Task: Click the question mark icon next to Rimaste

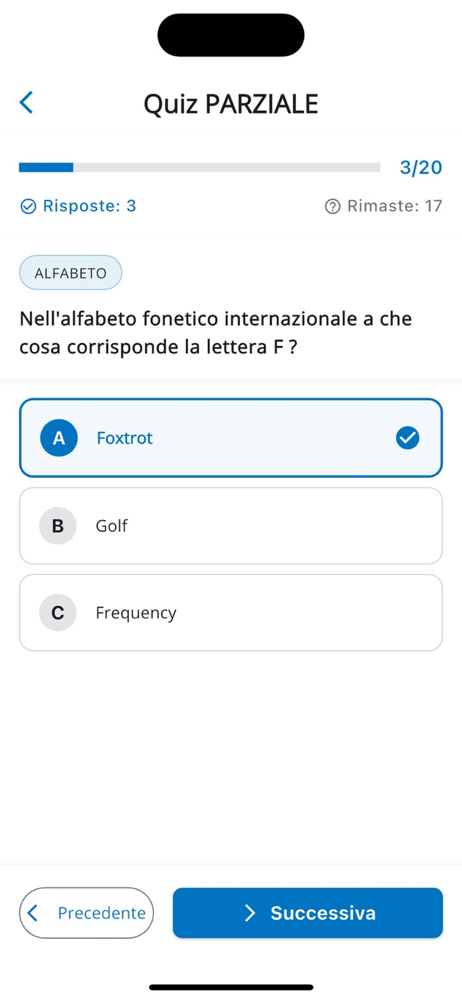Action: (x=332, y=207)
